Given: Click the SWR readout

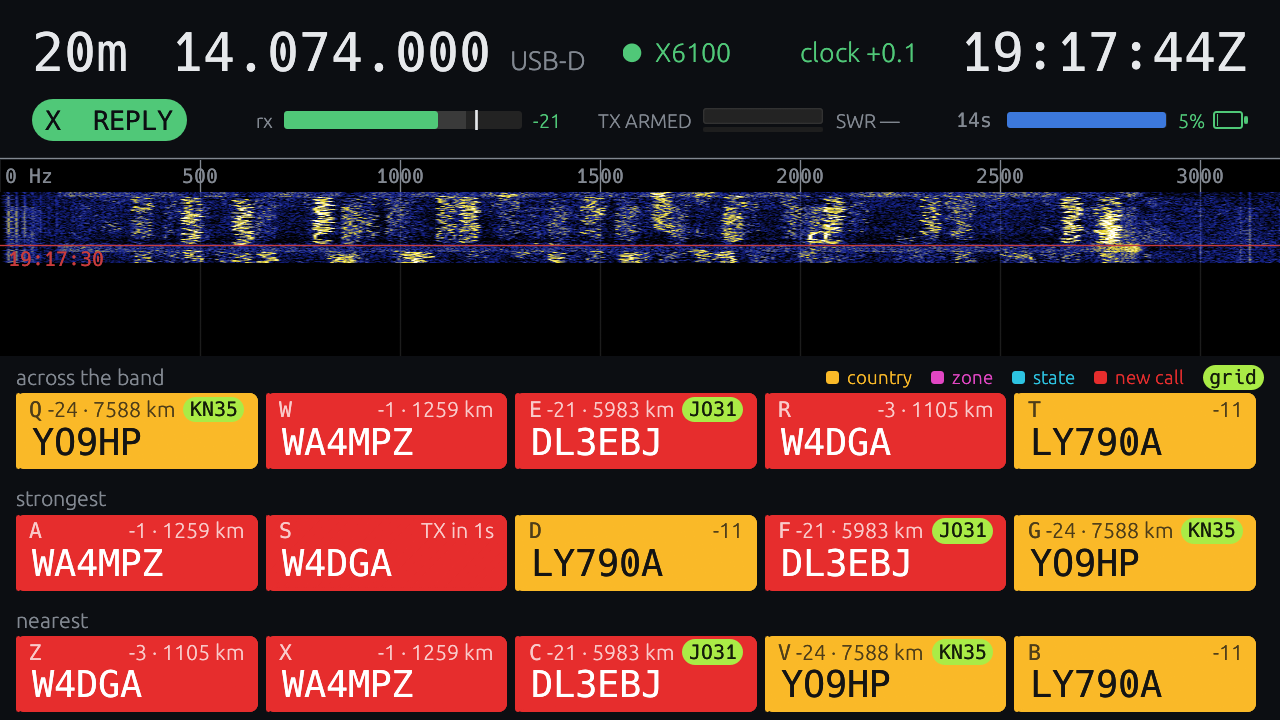Looking at the screenshot, I should [868, 121].
